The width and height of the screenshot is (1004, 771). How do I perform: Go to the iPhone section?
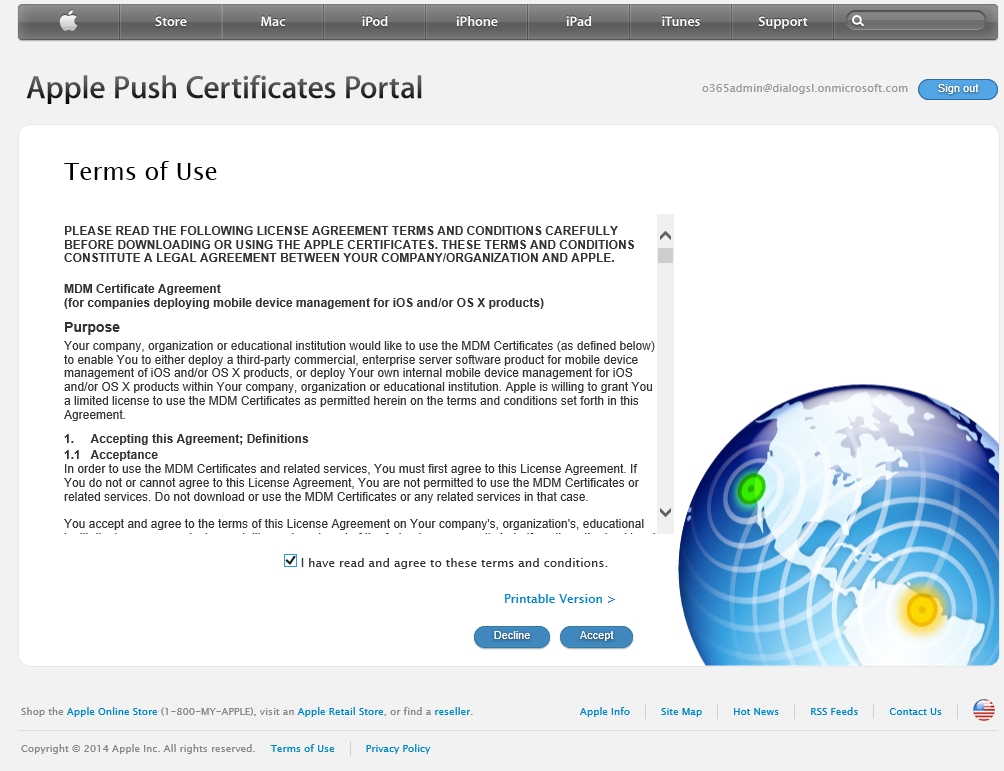click(476, 22)
